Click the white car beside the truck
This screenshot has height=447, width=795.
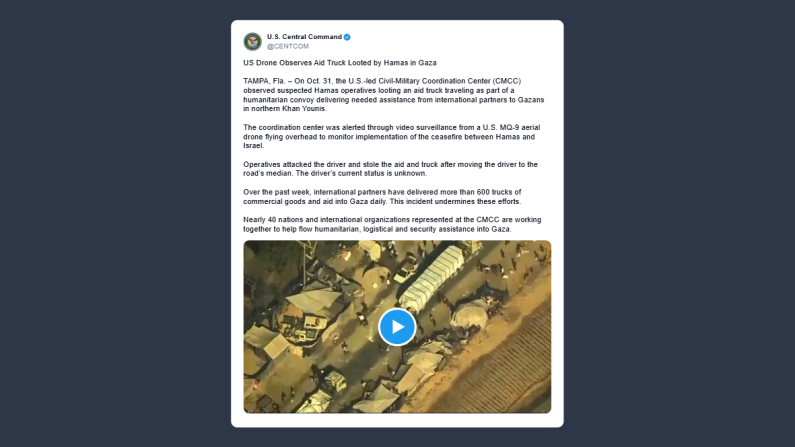coord(406,270)
